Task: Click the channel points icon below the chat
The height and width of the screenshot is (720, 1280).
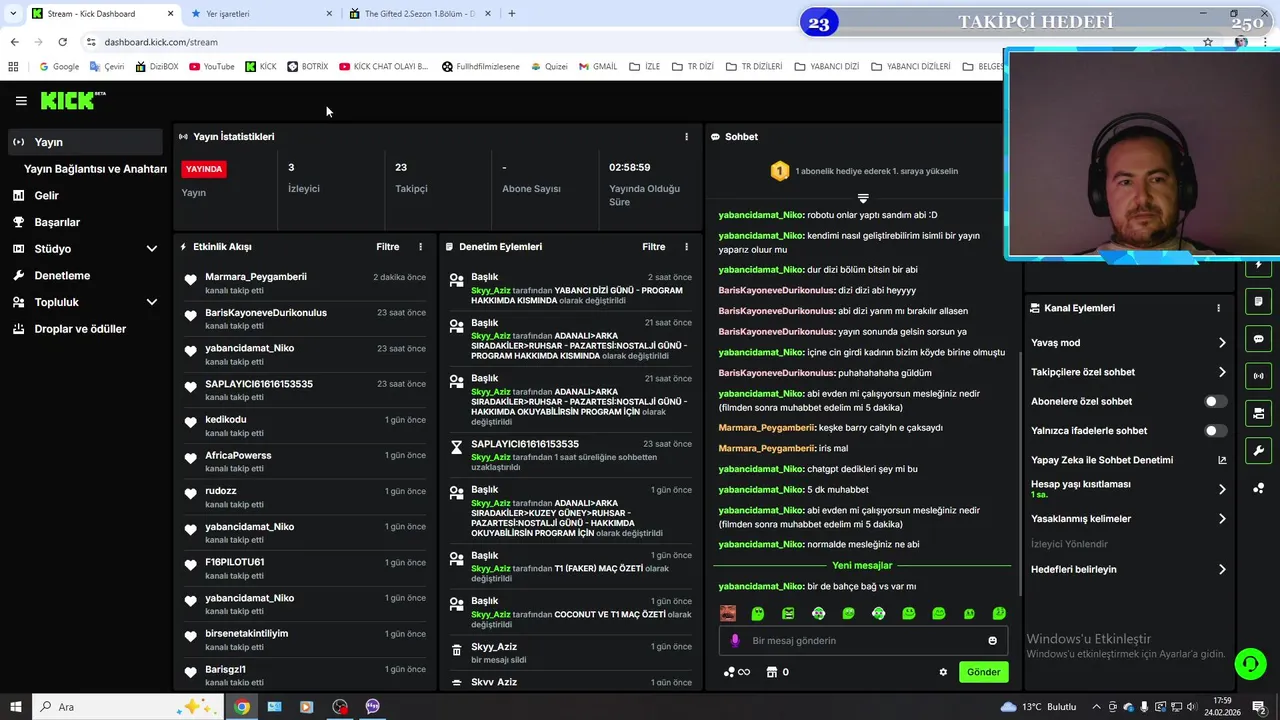Action: pyautogui.click(x=736, y=672)
